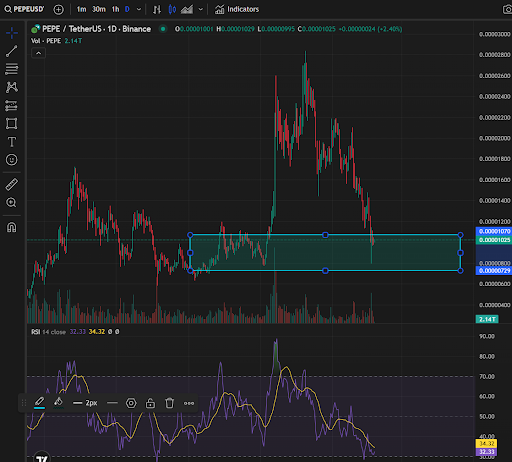Change rectangle fill color bucket swatch
This screenshot has width=512, height=462.
tap(59, 403)
